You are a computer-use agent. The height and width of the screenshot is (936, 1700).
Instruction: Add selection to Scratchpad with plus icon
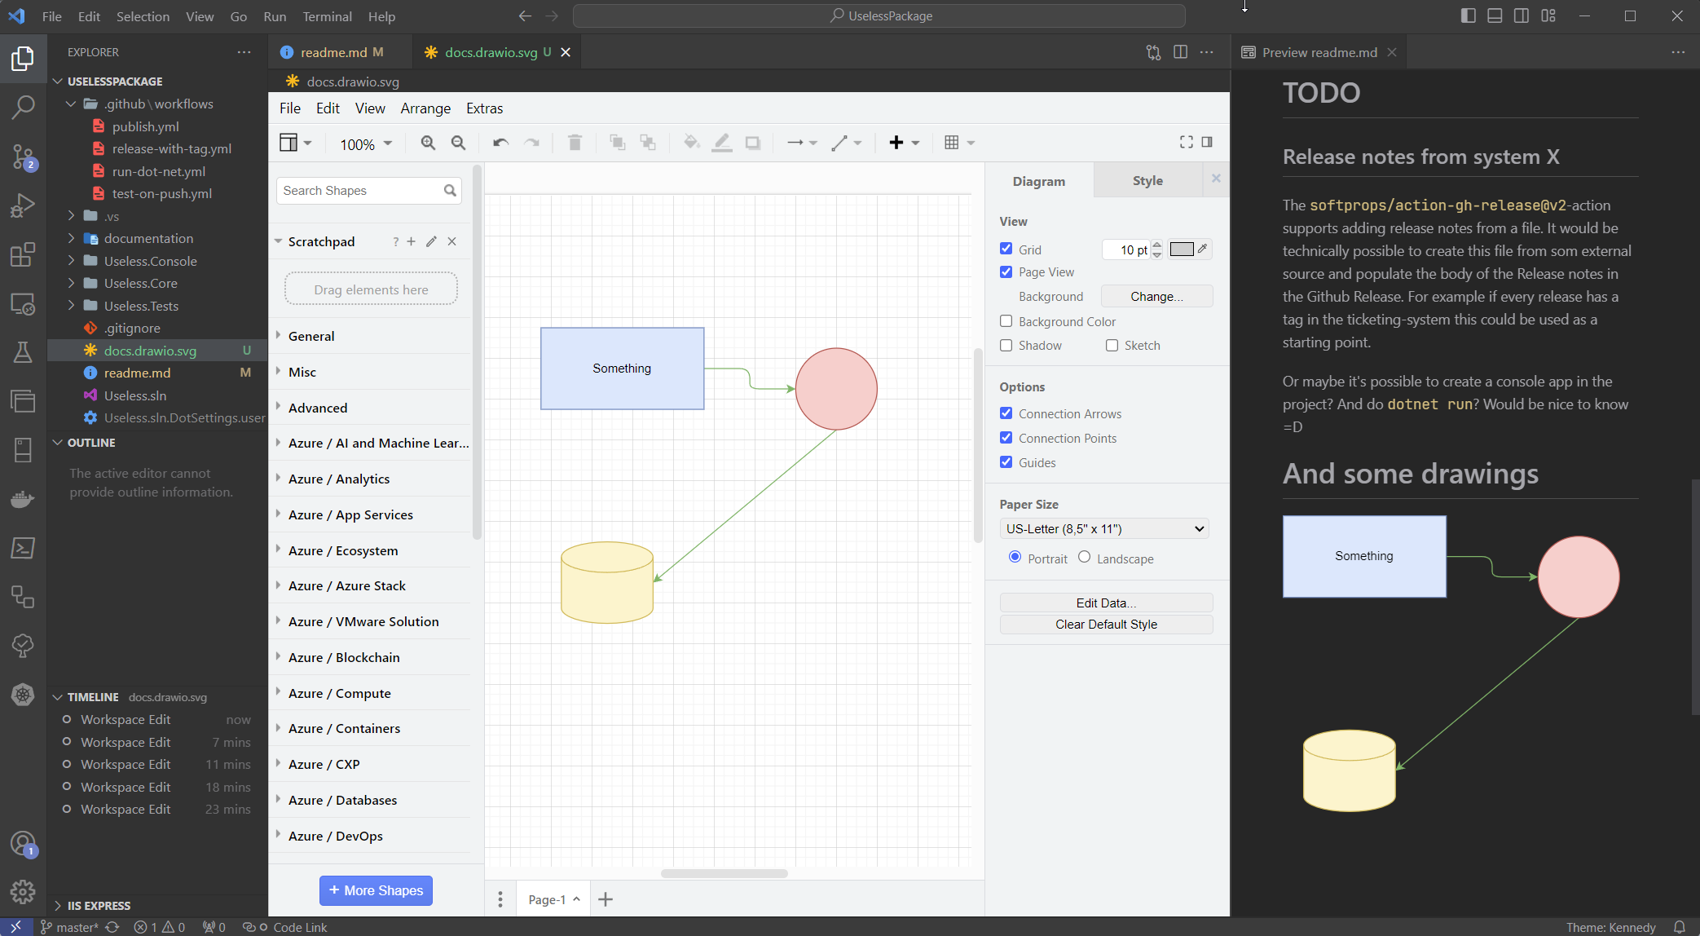pyautogui.click(x=411, y=241)
